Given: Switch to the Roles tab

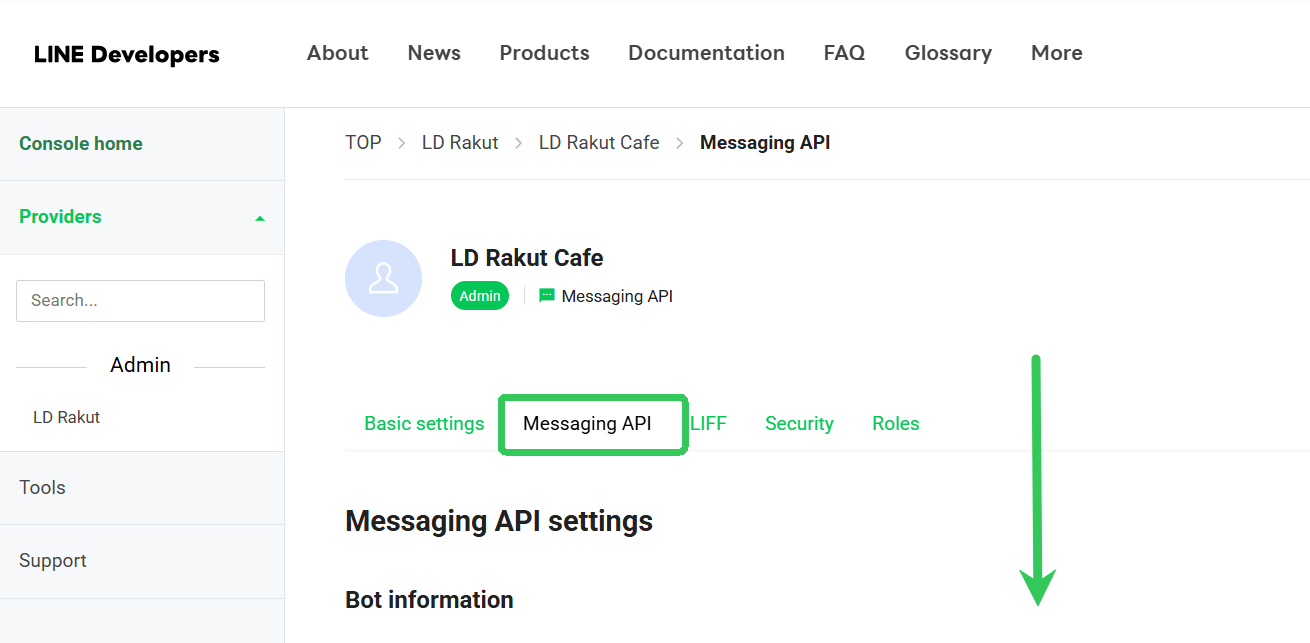Looking at the screenshot, I should 896,423.
